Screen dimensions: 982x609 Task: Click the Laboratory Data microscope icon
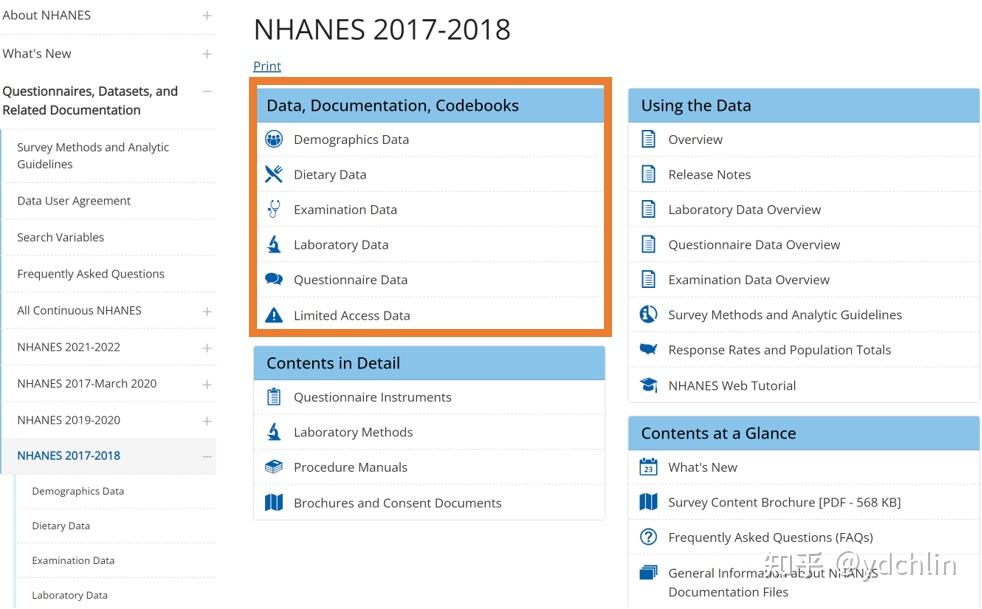point(273,244)
